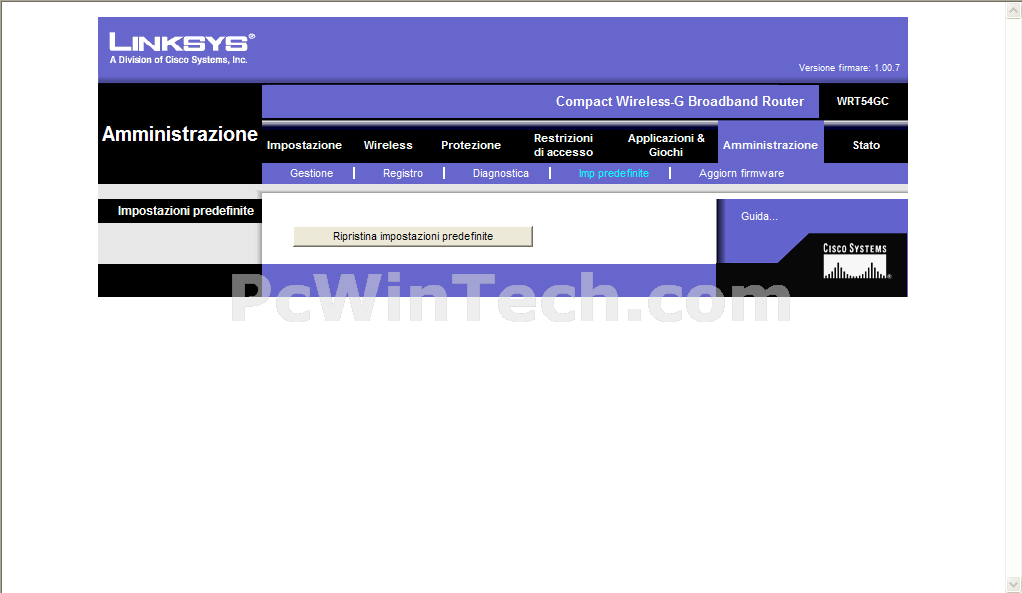Open the Stato tab
1022x593 pixels.
tap(866, 145)
